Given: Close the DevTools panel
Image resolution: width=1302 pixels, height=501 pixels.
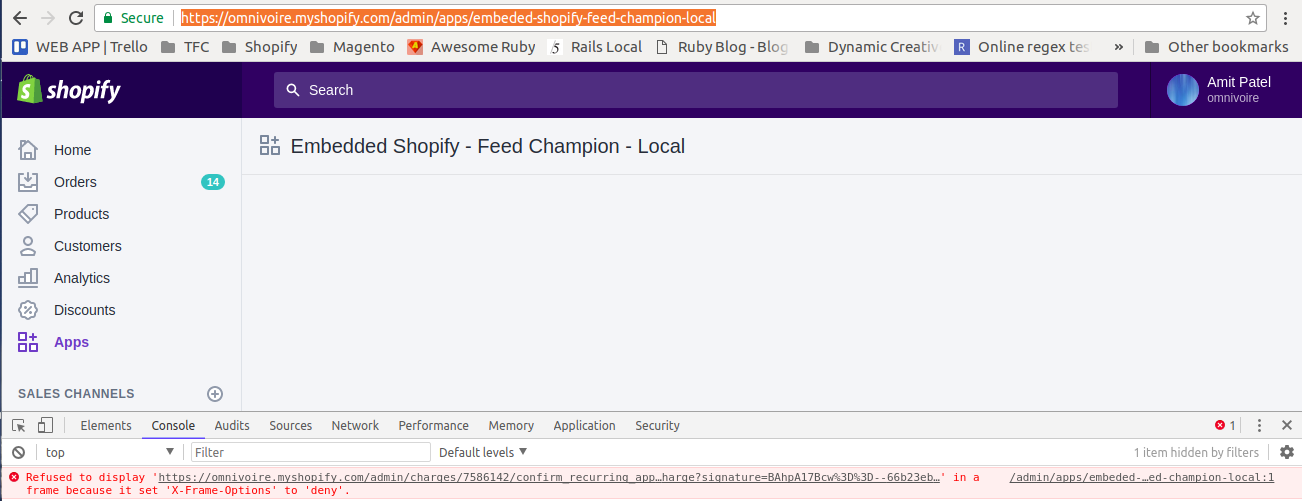Looking at the screenshot, I should tap(1287, 425).
